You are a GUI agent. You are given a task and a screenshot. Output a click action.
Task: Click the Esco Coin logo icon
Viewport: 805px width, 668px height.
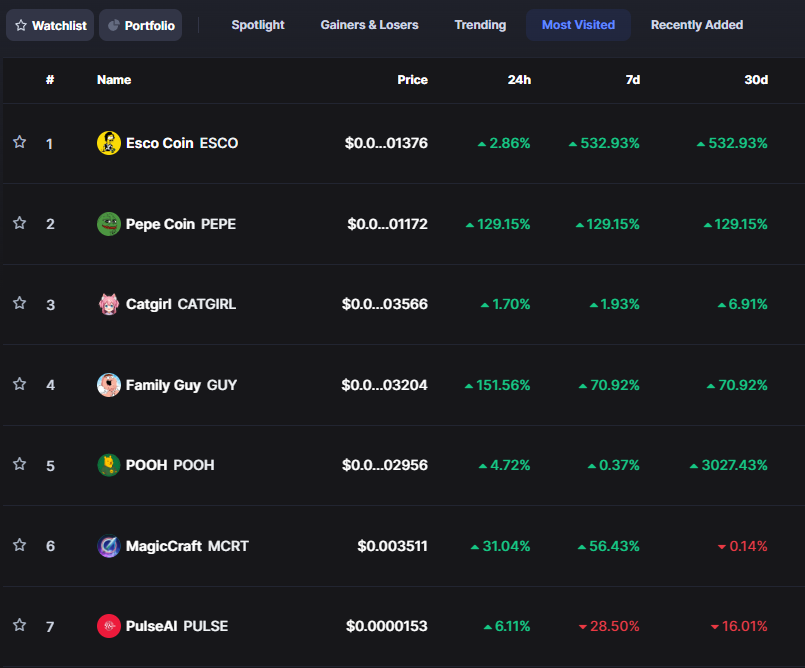(x=109, y=143)
